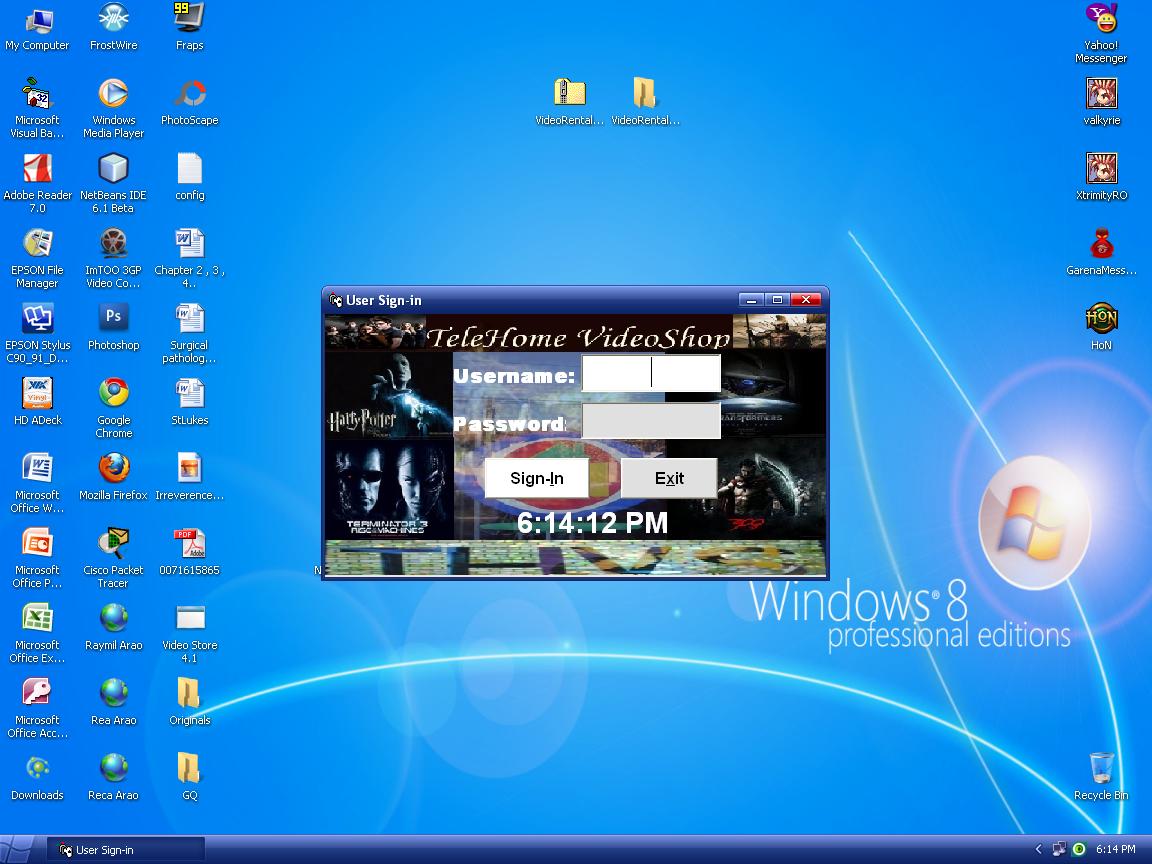Image resolution: width=1152 pixels, height=864 pixels.
Task: Select Microsoft Office PowerPoint icon
Action: 37,558
